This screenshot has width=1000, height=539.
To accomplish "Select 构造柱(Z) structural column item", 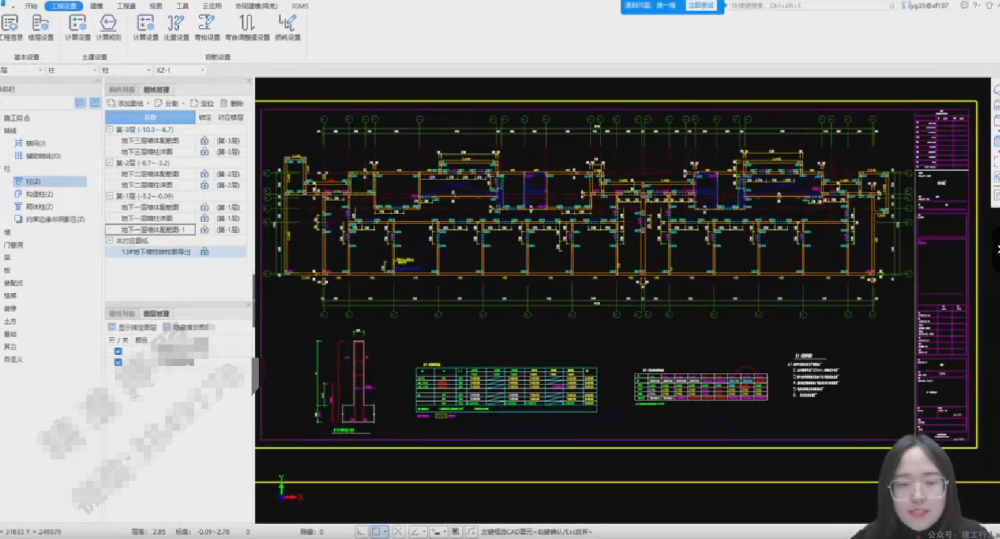I will (34, 195).
